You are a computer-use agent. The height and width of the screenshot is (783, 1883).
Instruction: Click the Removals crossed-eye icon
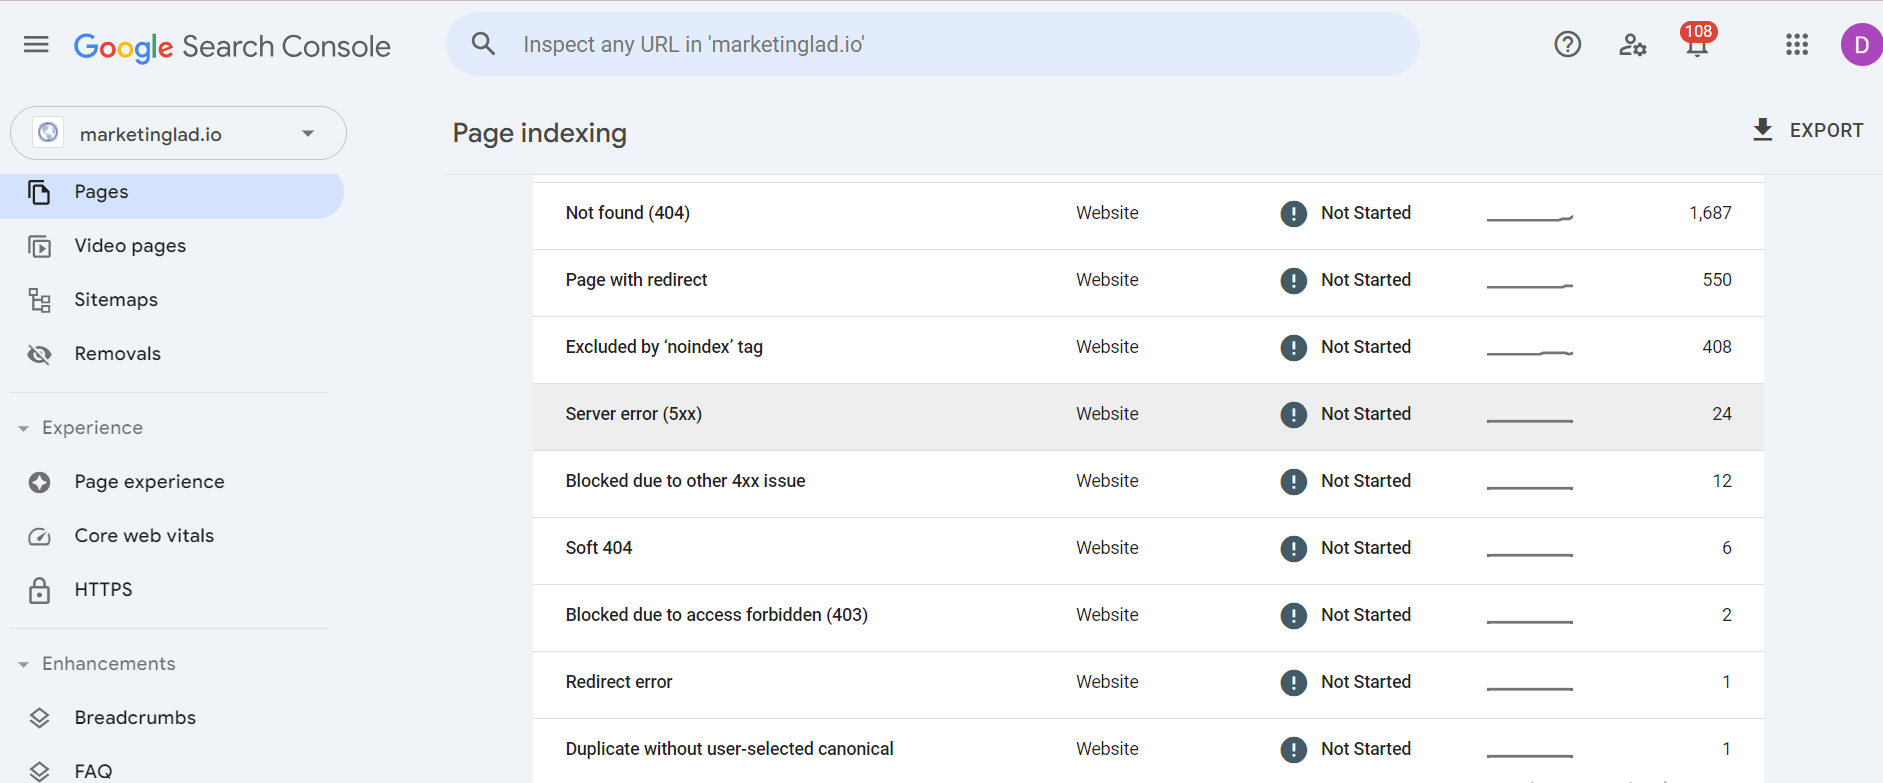tap(39, 354)
